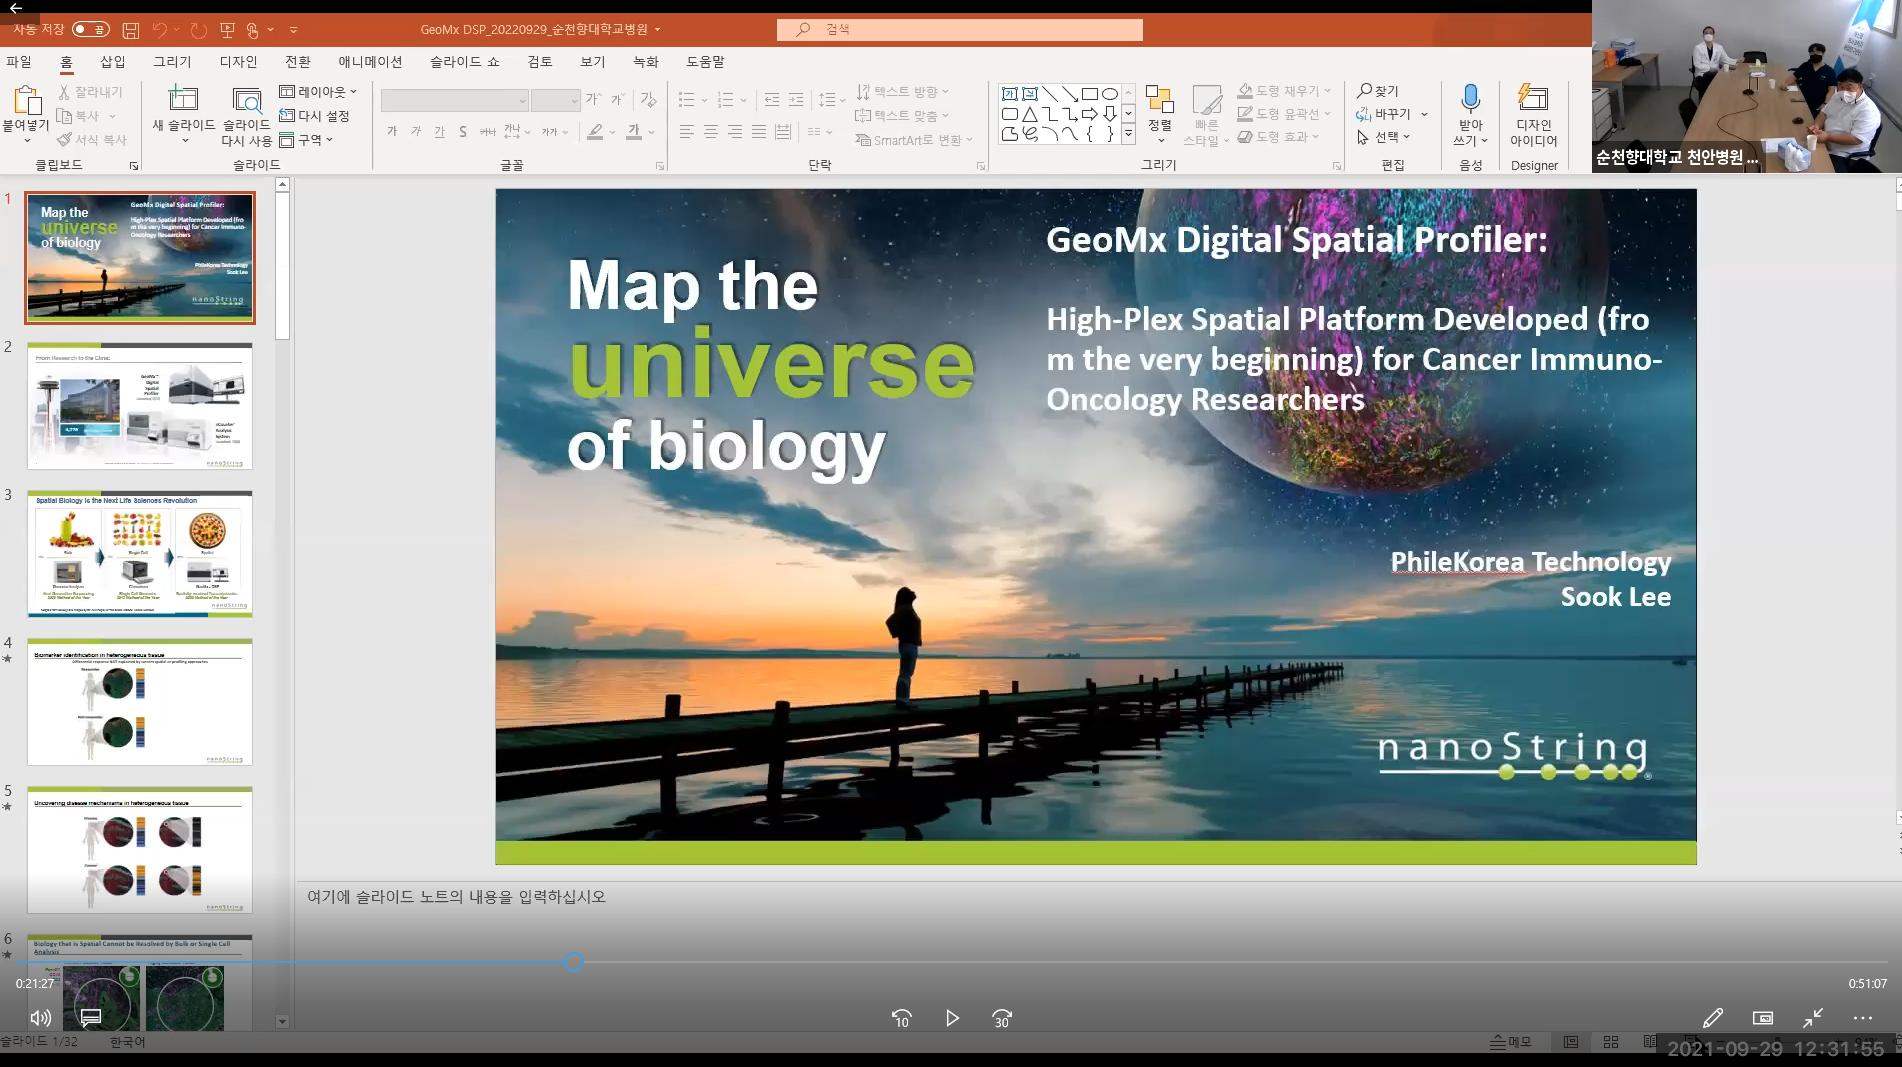This screenshot has width=1902, height=1067.
Task: Open Align Text (텍스트 맞춤) dropdown
Action: tap(902, 115)
